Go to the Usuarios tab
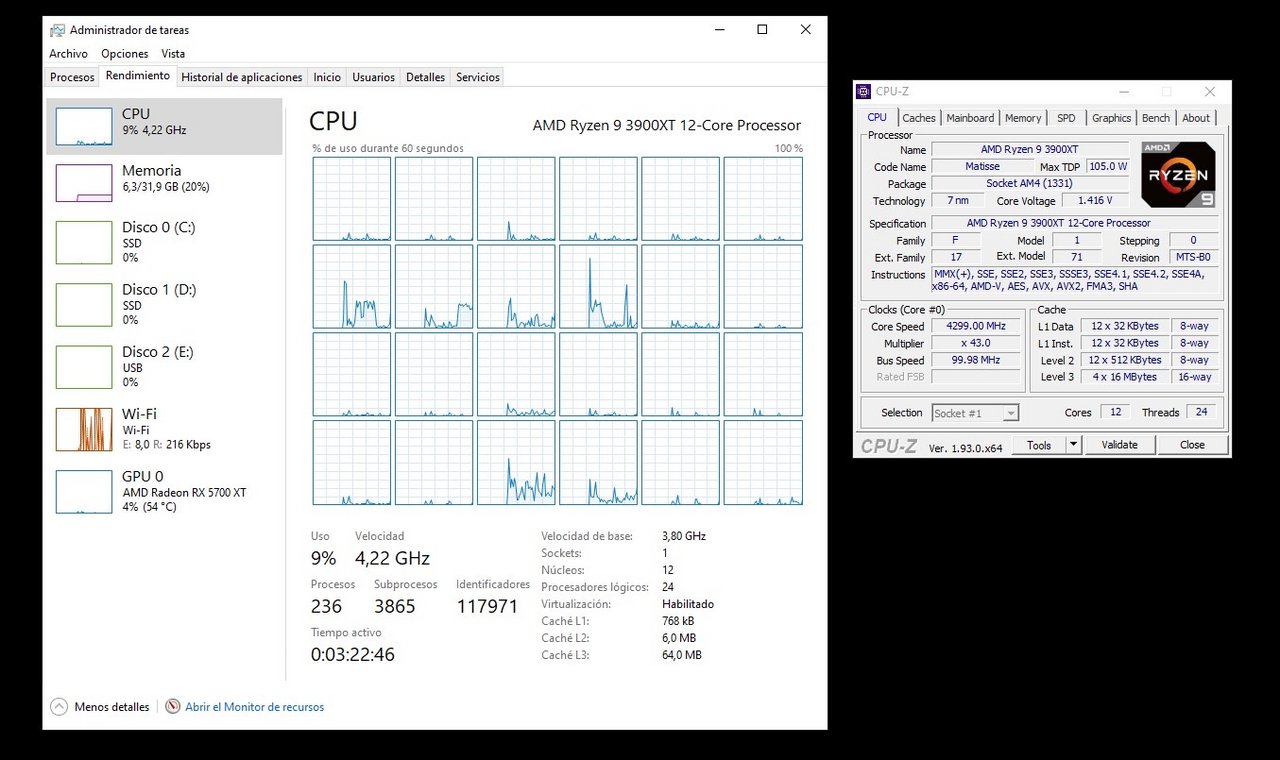Screen dimensions: 1280x760 coord(374,77)
